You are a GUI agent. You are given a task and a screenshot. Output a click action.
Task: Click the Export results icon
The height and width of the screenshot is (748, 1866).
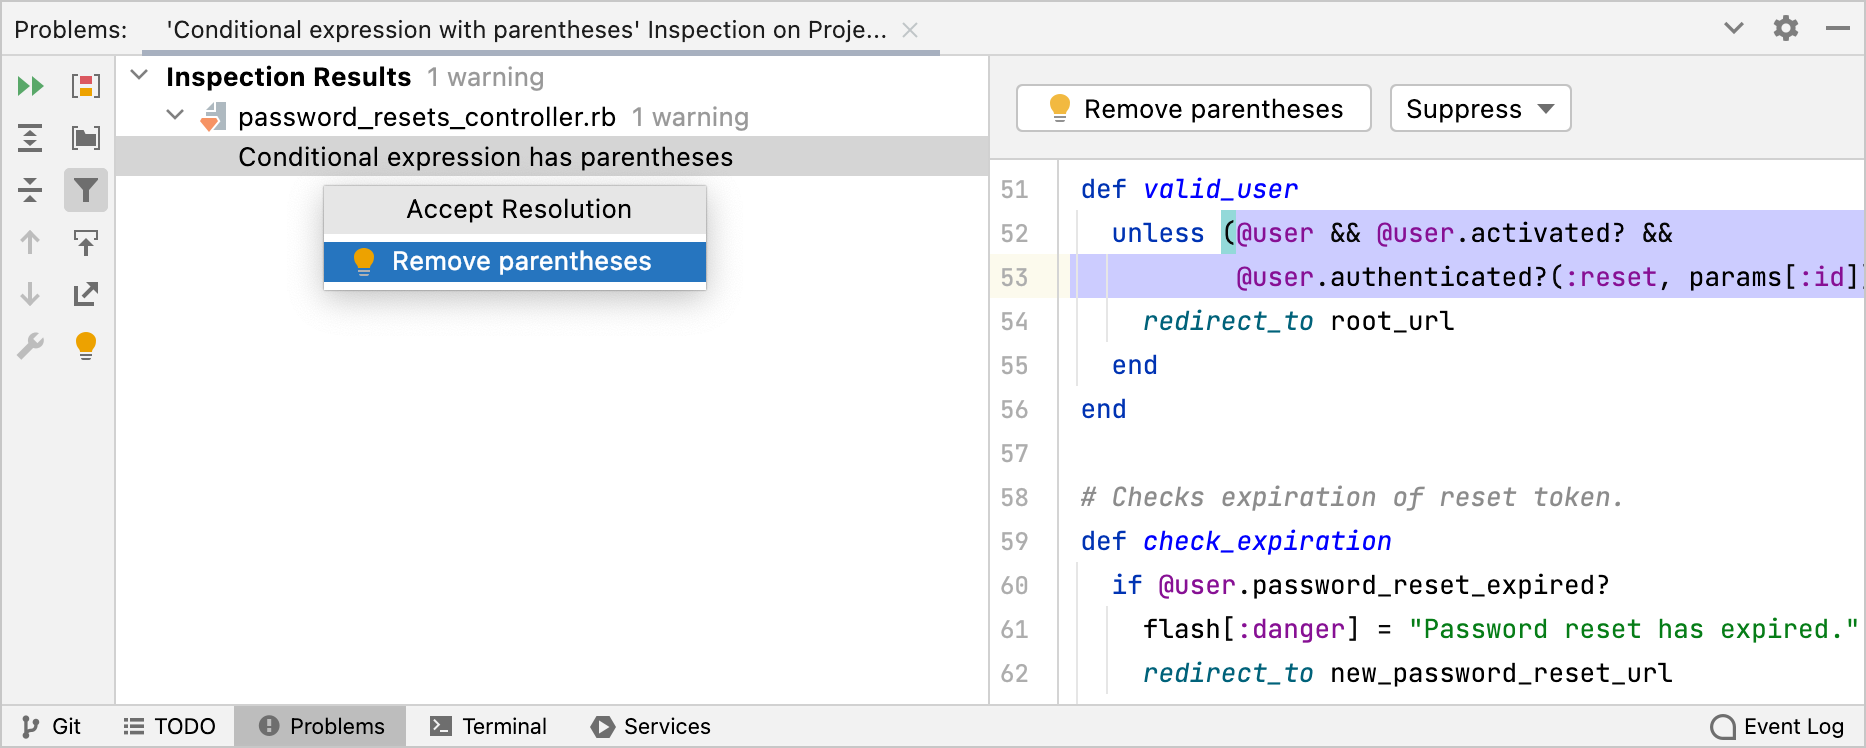tap(86, 294)
